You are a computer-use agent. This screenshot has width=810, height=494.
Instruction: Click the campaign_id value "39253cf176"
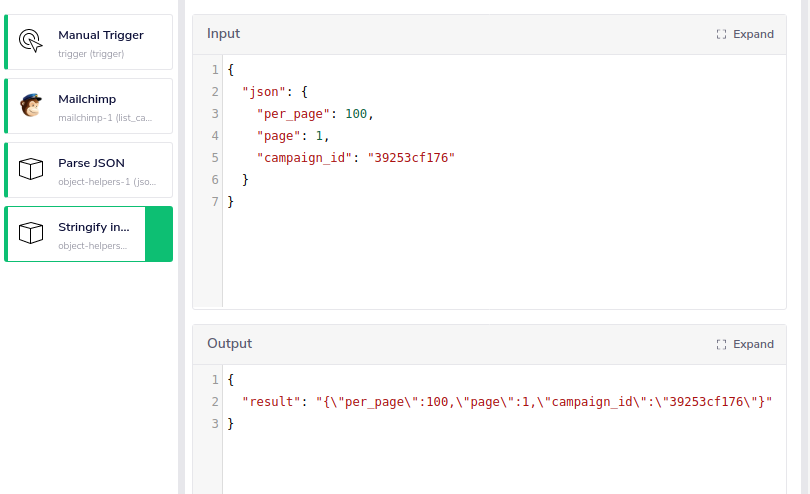pos(411,158)
